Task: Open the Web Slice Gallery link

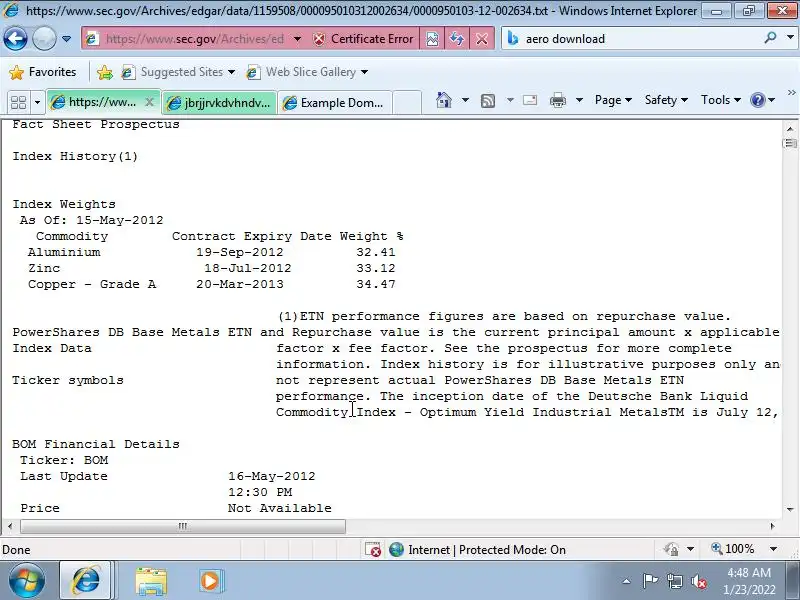Action: pyautogui.click(x=307, y=72)
